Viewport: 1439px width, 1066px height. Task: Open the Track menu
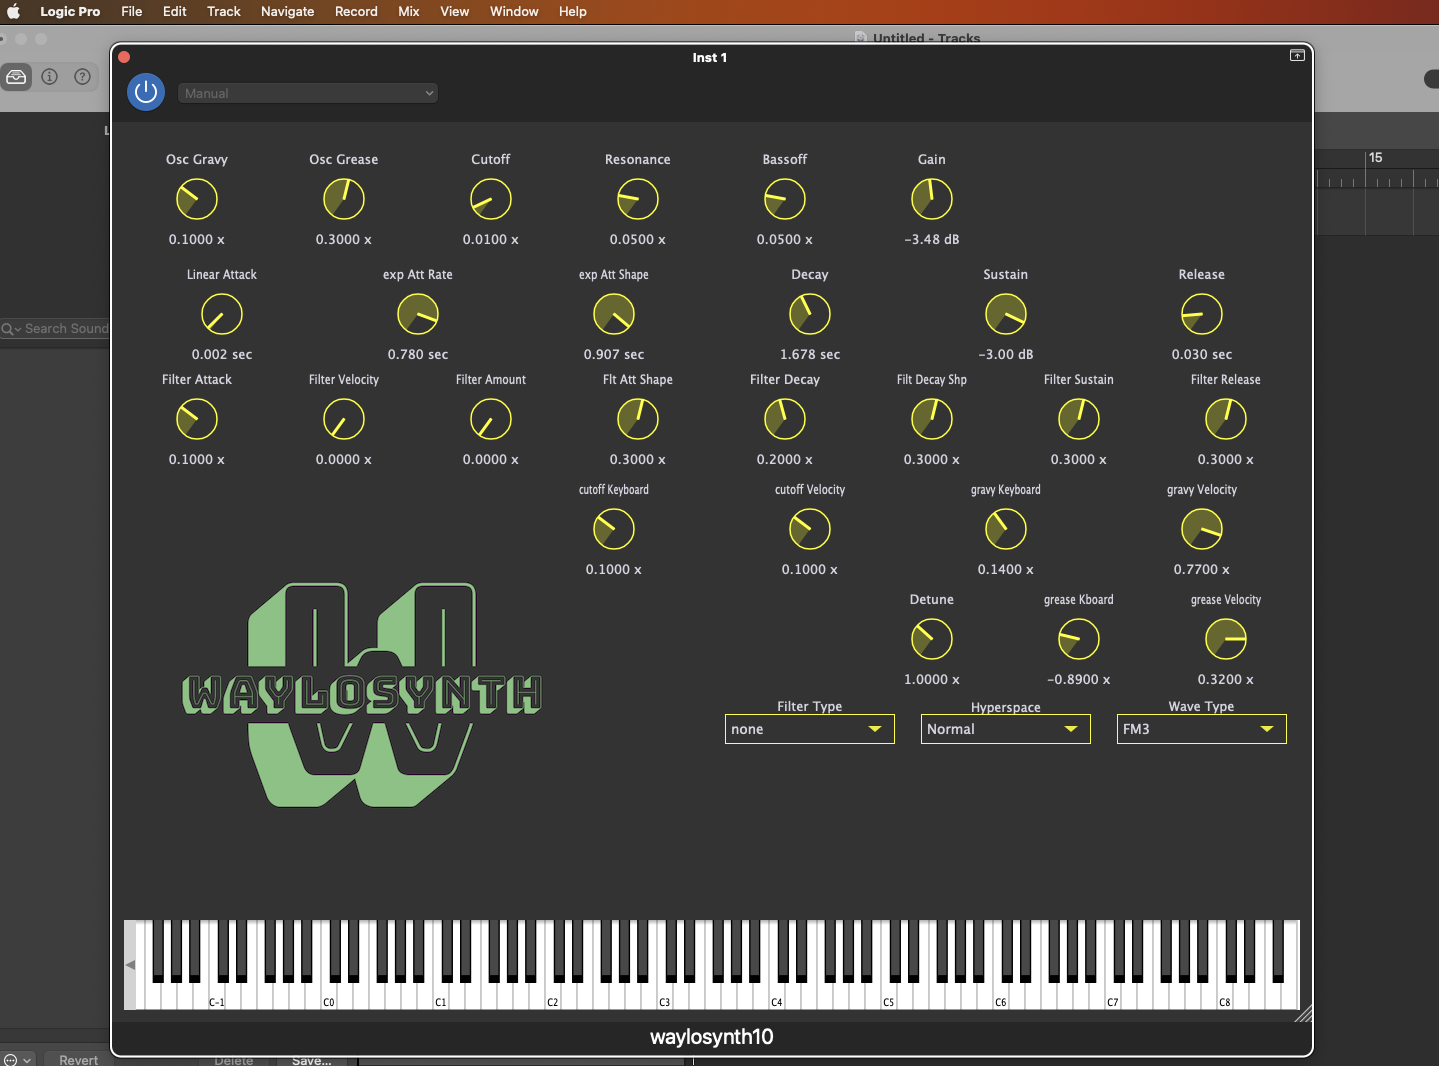[x=224, y=12]
